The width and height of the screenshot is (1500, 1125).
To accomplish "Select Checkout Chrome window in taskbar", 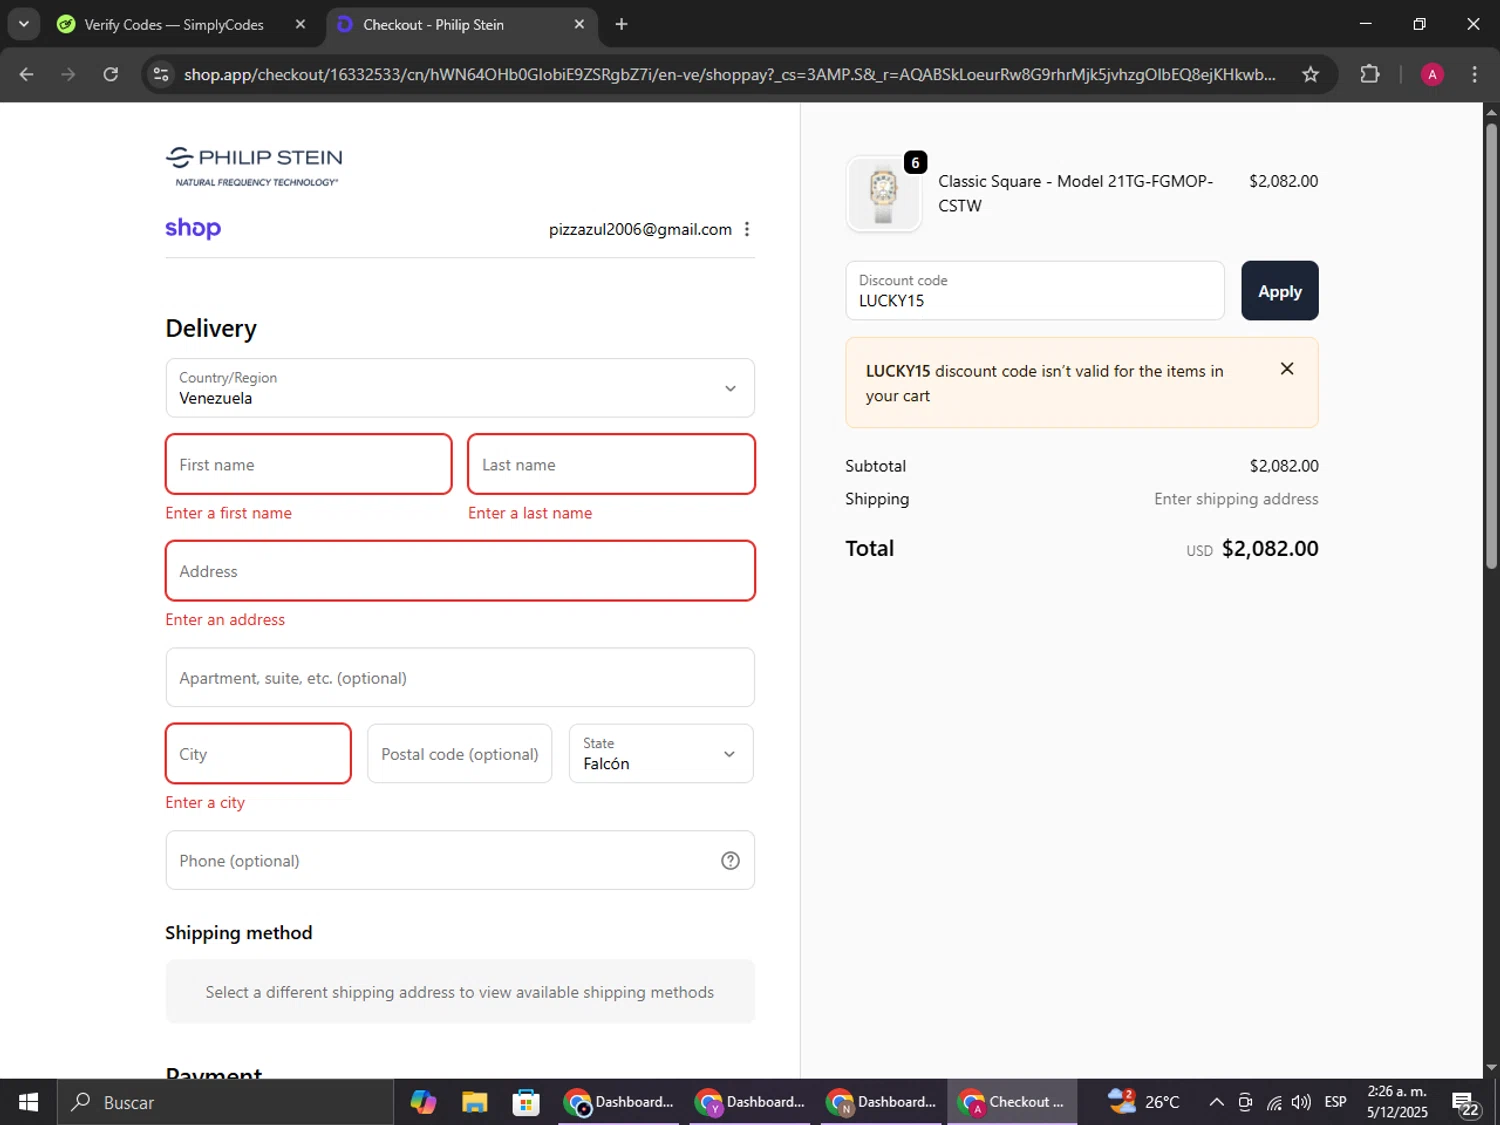I will 1012,1102.
